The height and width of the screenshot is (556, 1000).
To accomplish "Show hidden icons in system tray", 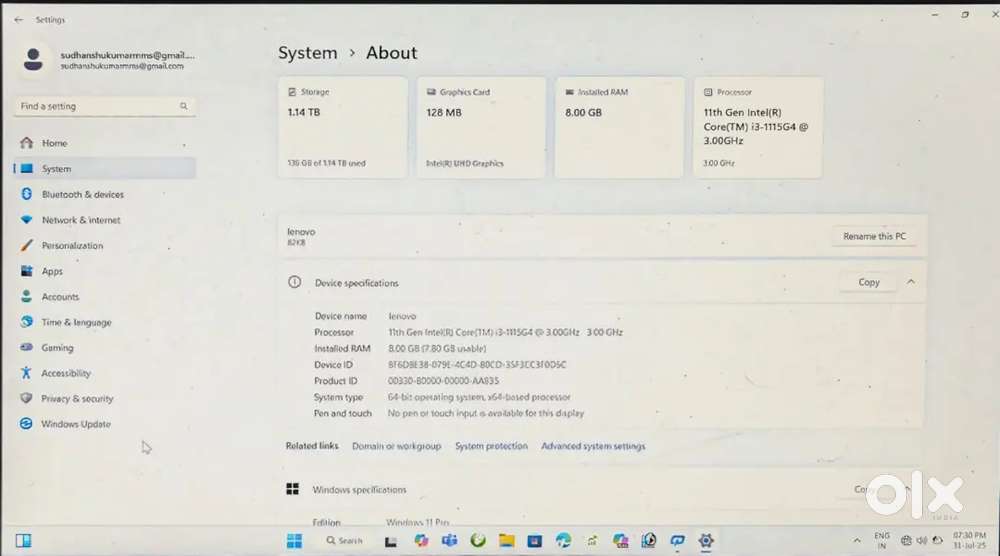I will 857,541.
